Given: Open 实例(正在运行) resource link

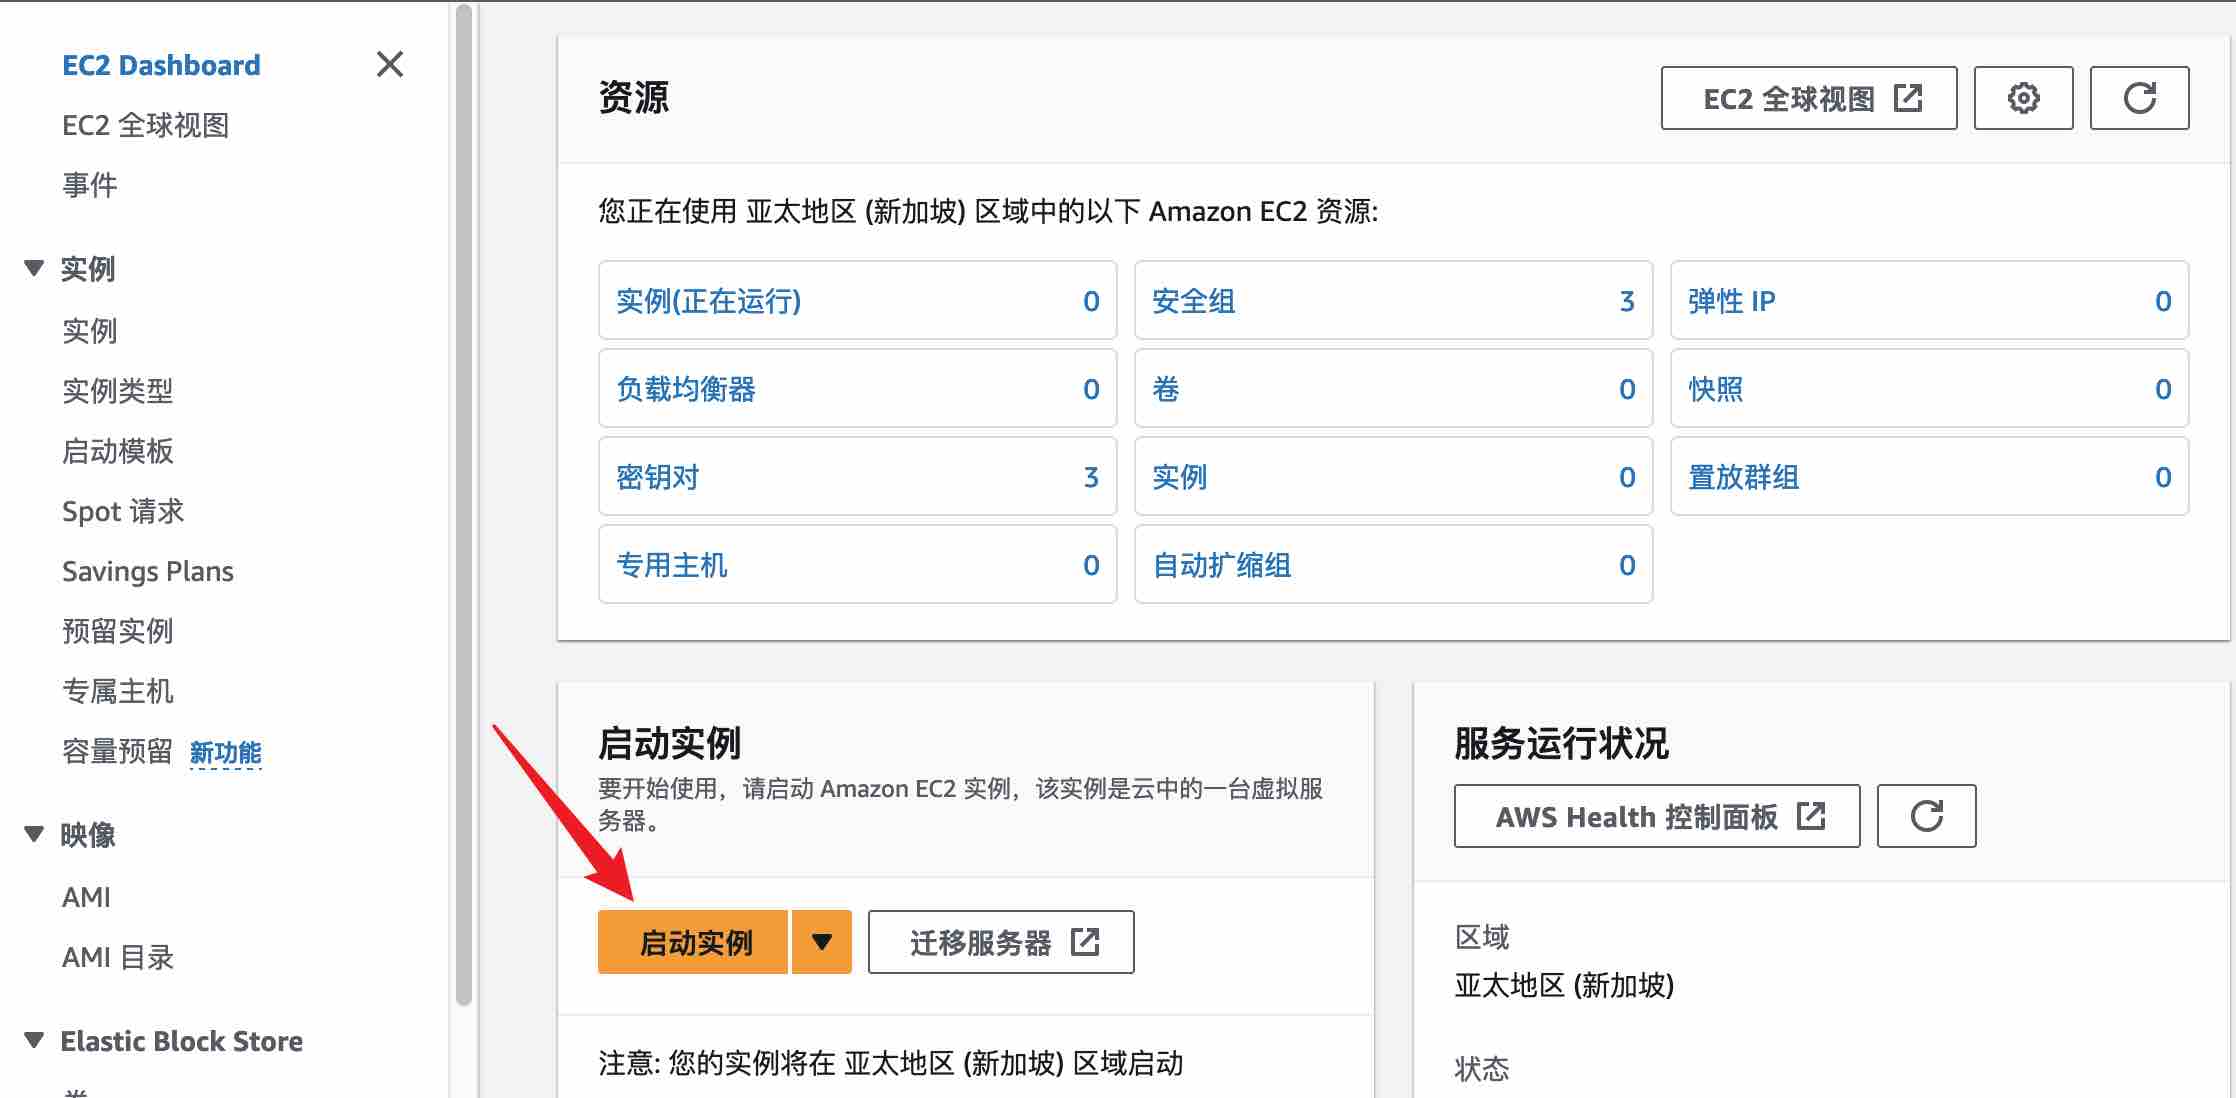Looking at the screenshot, I should [x=709, y=301].
